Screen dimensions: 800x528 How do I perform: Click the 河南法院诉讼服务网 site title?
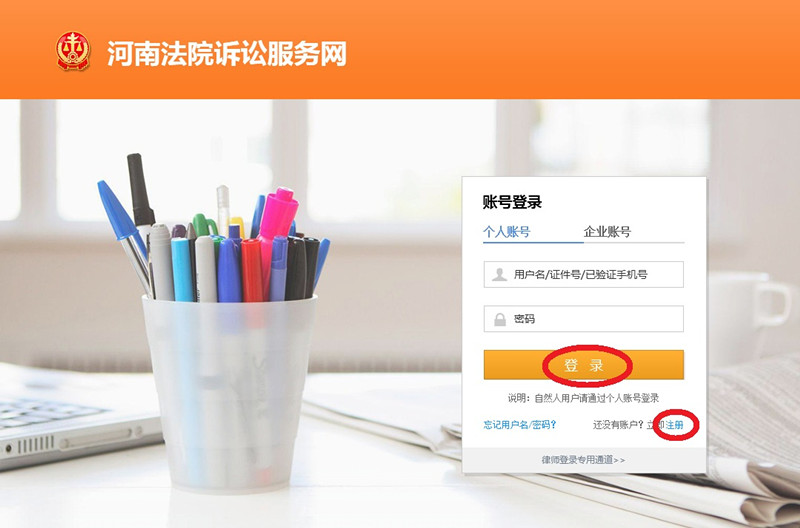pyautogui.click(x=227, y=54)
